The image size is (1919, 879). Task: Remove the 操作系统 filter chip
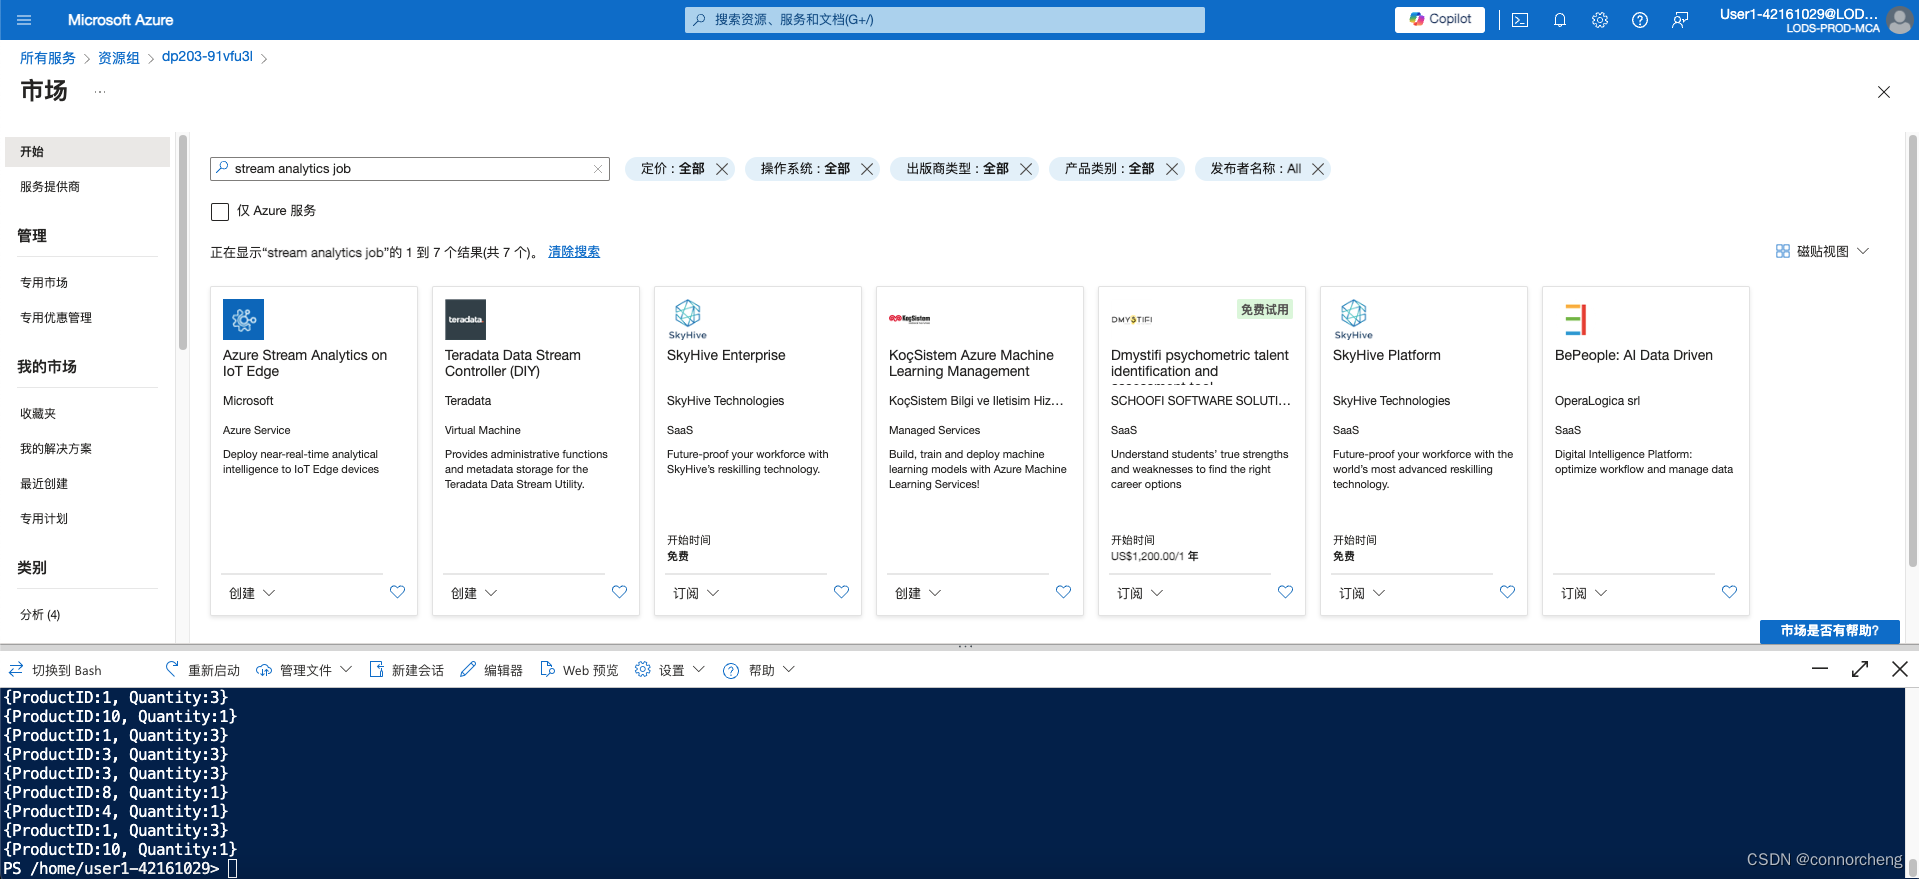coord(867,169)
